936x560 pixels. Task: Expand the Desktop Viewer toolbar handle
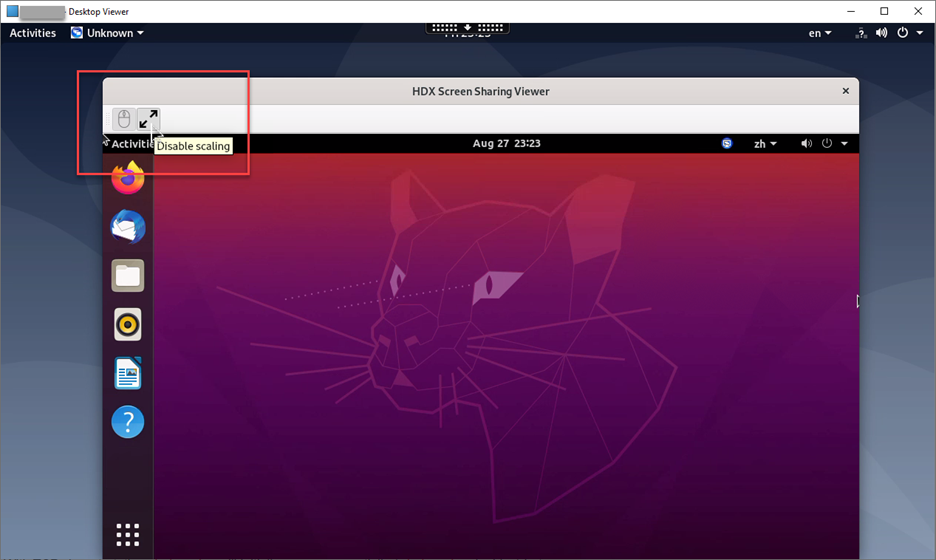(x=467, y=27)
